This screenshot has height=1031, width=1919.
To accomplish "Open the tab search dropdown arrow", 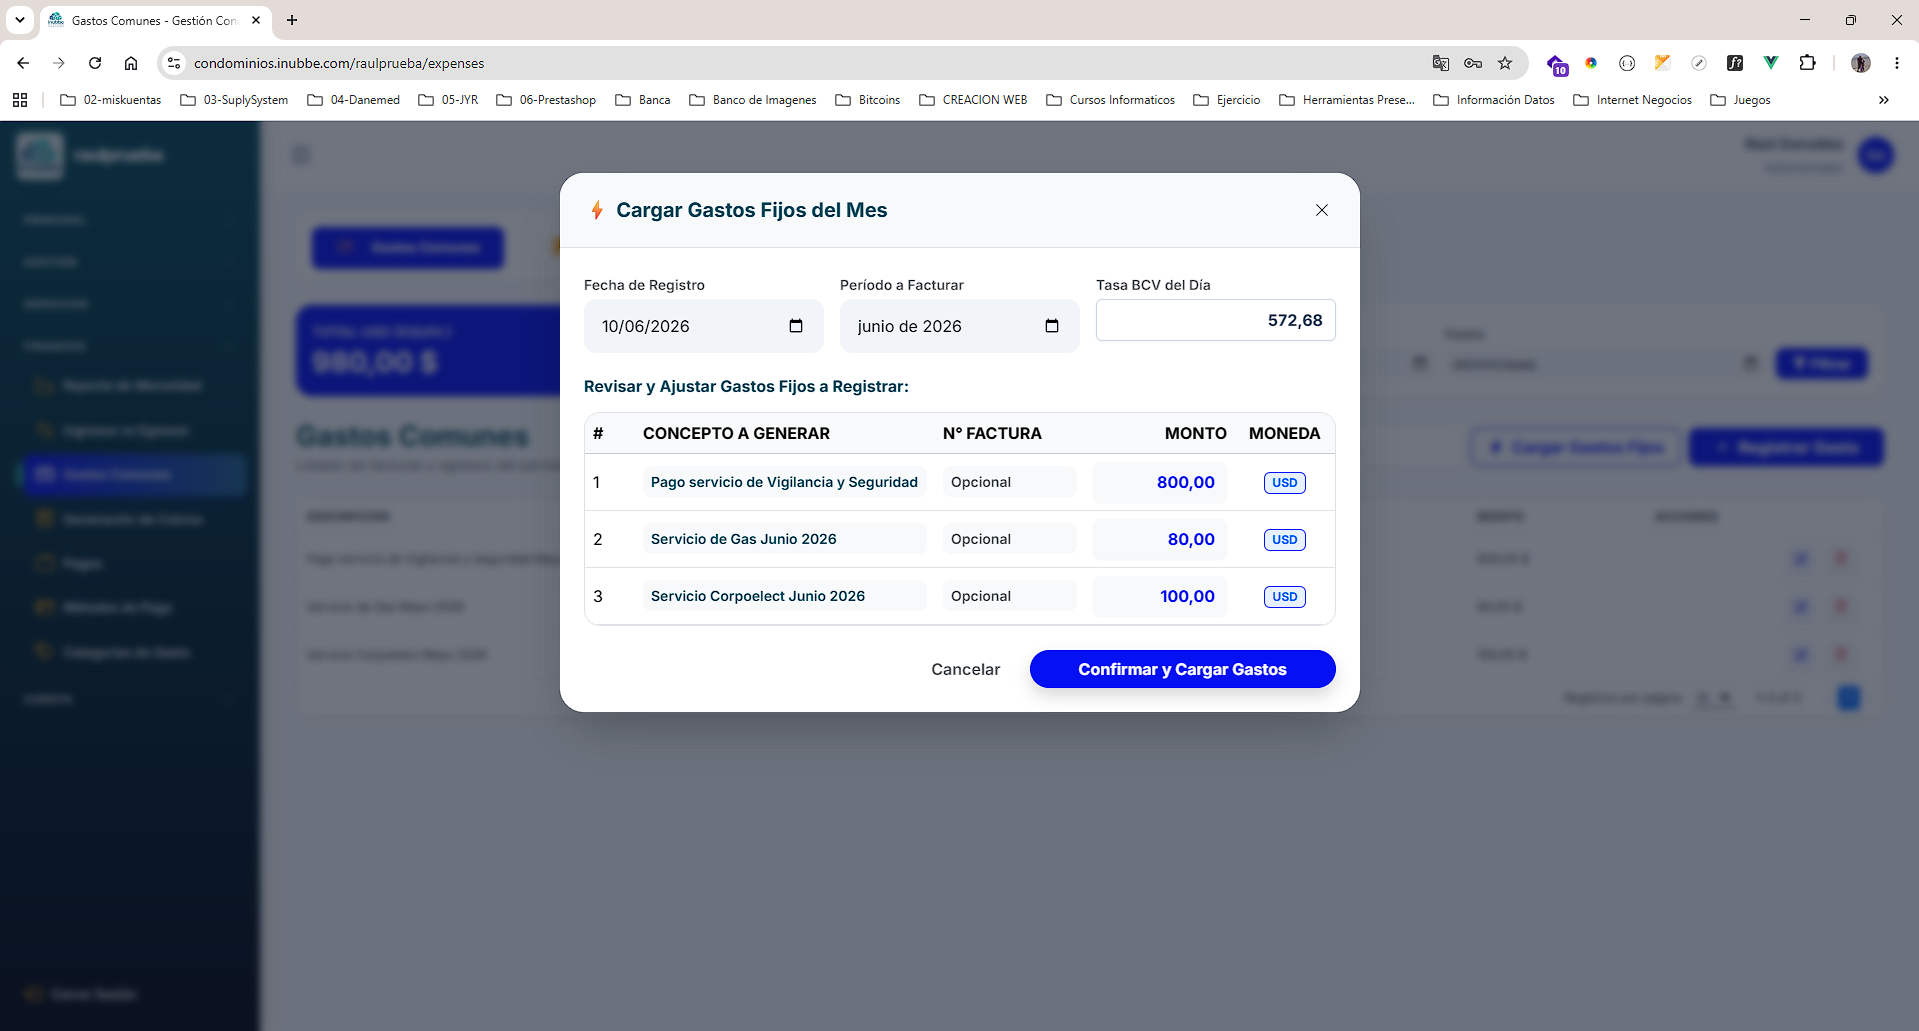I will (x=20, y=20).
